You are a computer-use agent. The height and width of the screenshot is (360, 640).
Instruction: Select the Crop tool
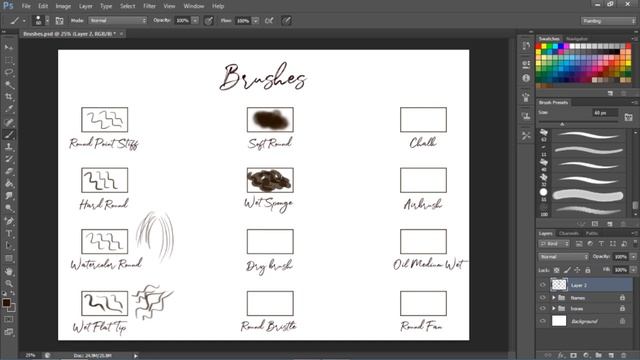coord(9,97)
